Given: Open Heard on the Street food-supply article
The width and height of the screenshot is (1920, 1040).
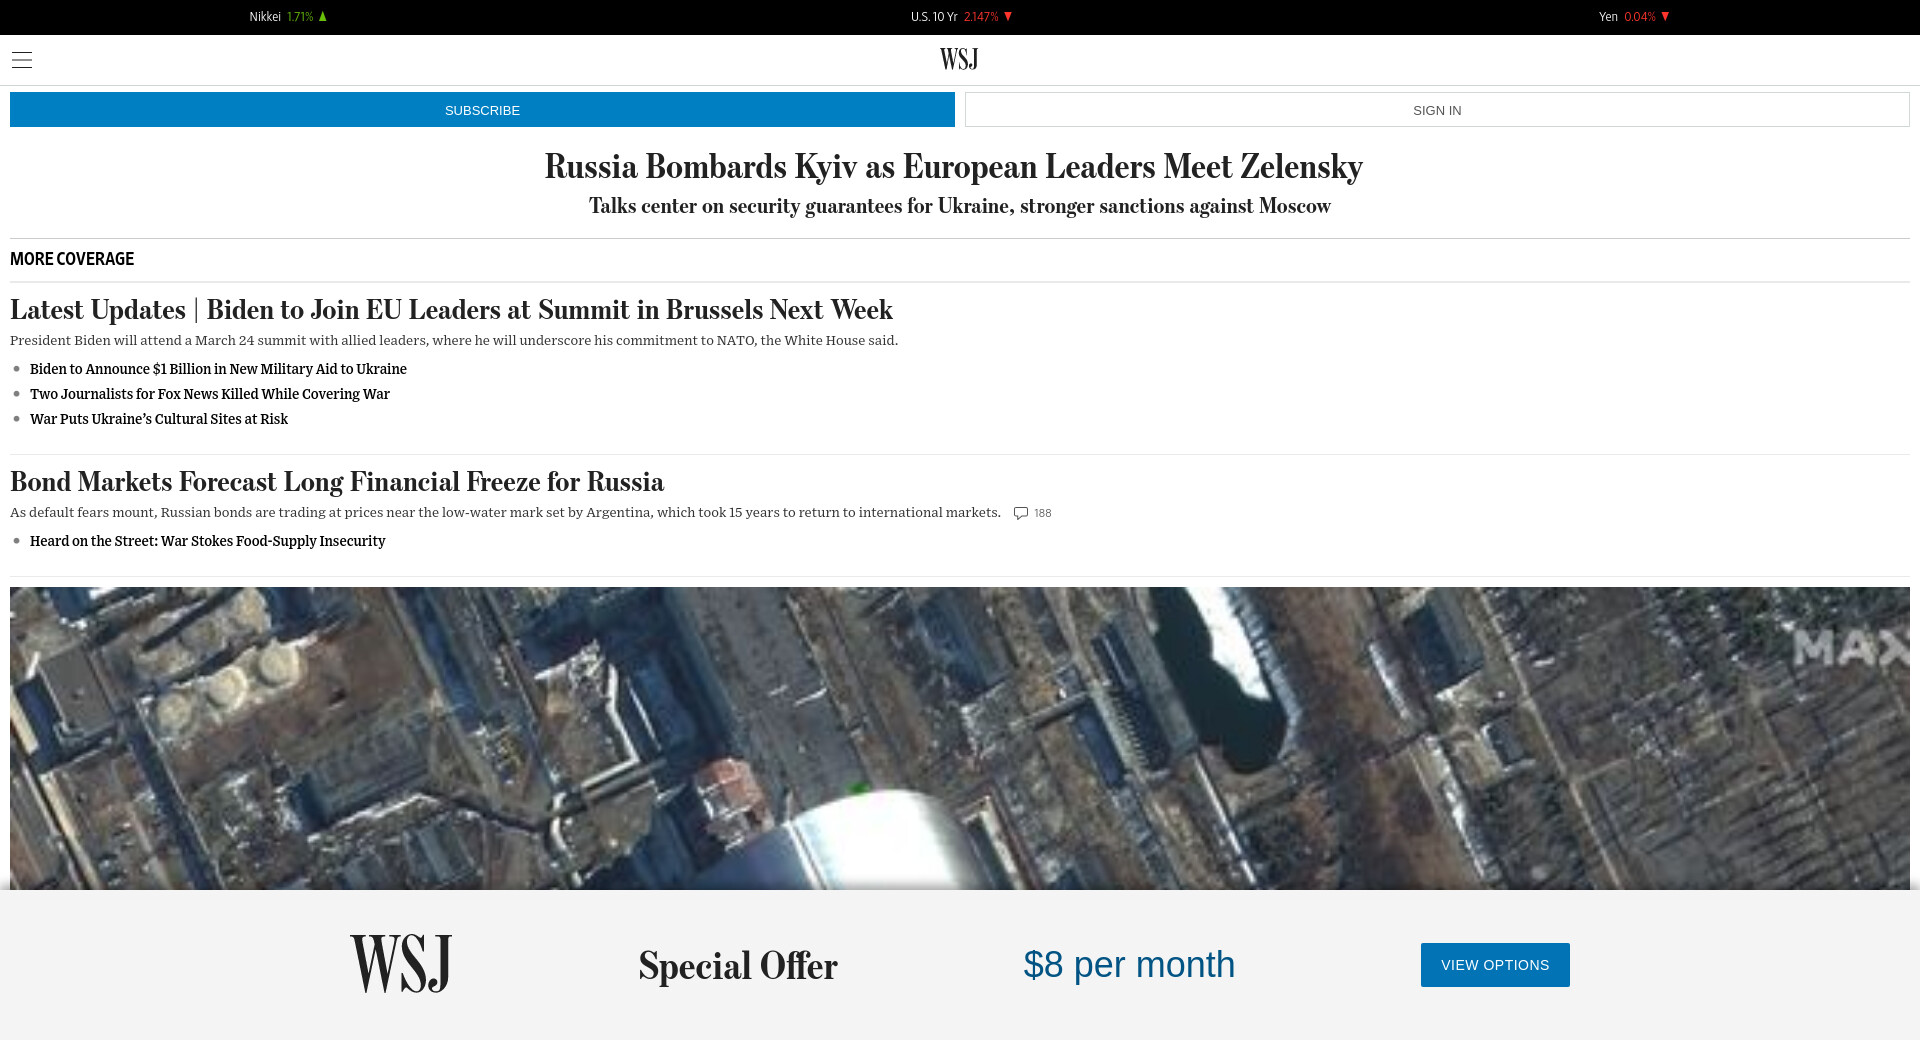Looking at the screenshot, I should 207,541.
